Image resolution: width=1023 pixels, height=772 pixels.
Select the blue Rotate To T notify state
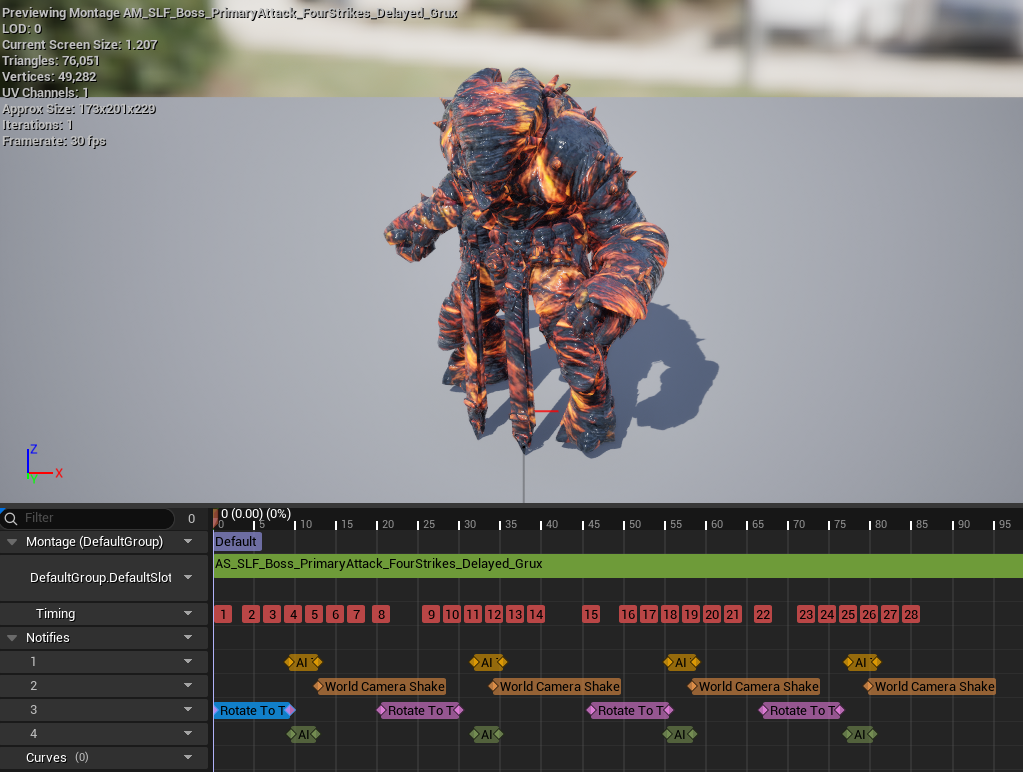pos(252,710)
